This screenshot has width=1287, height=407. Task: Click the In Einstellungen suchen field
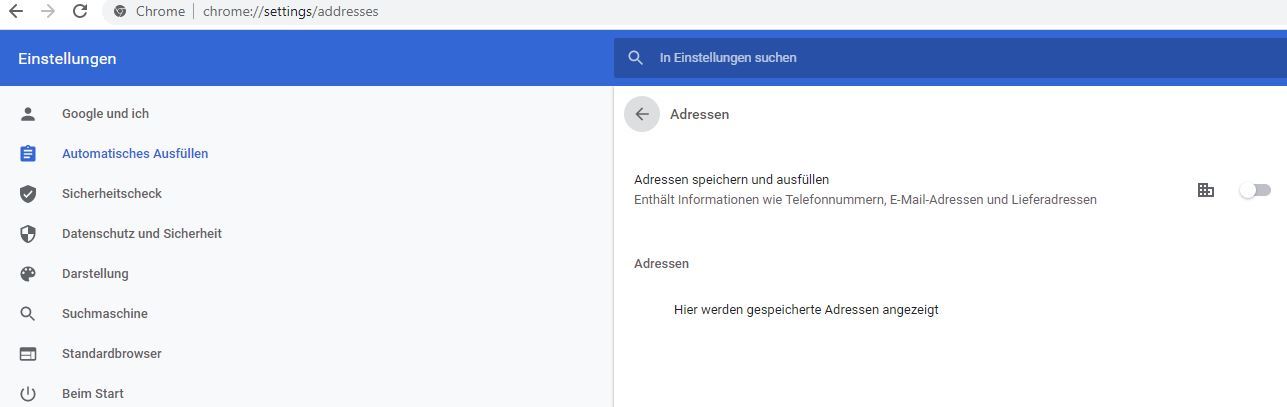point(950,58)
